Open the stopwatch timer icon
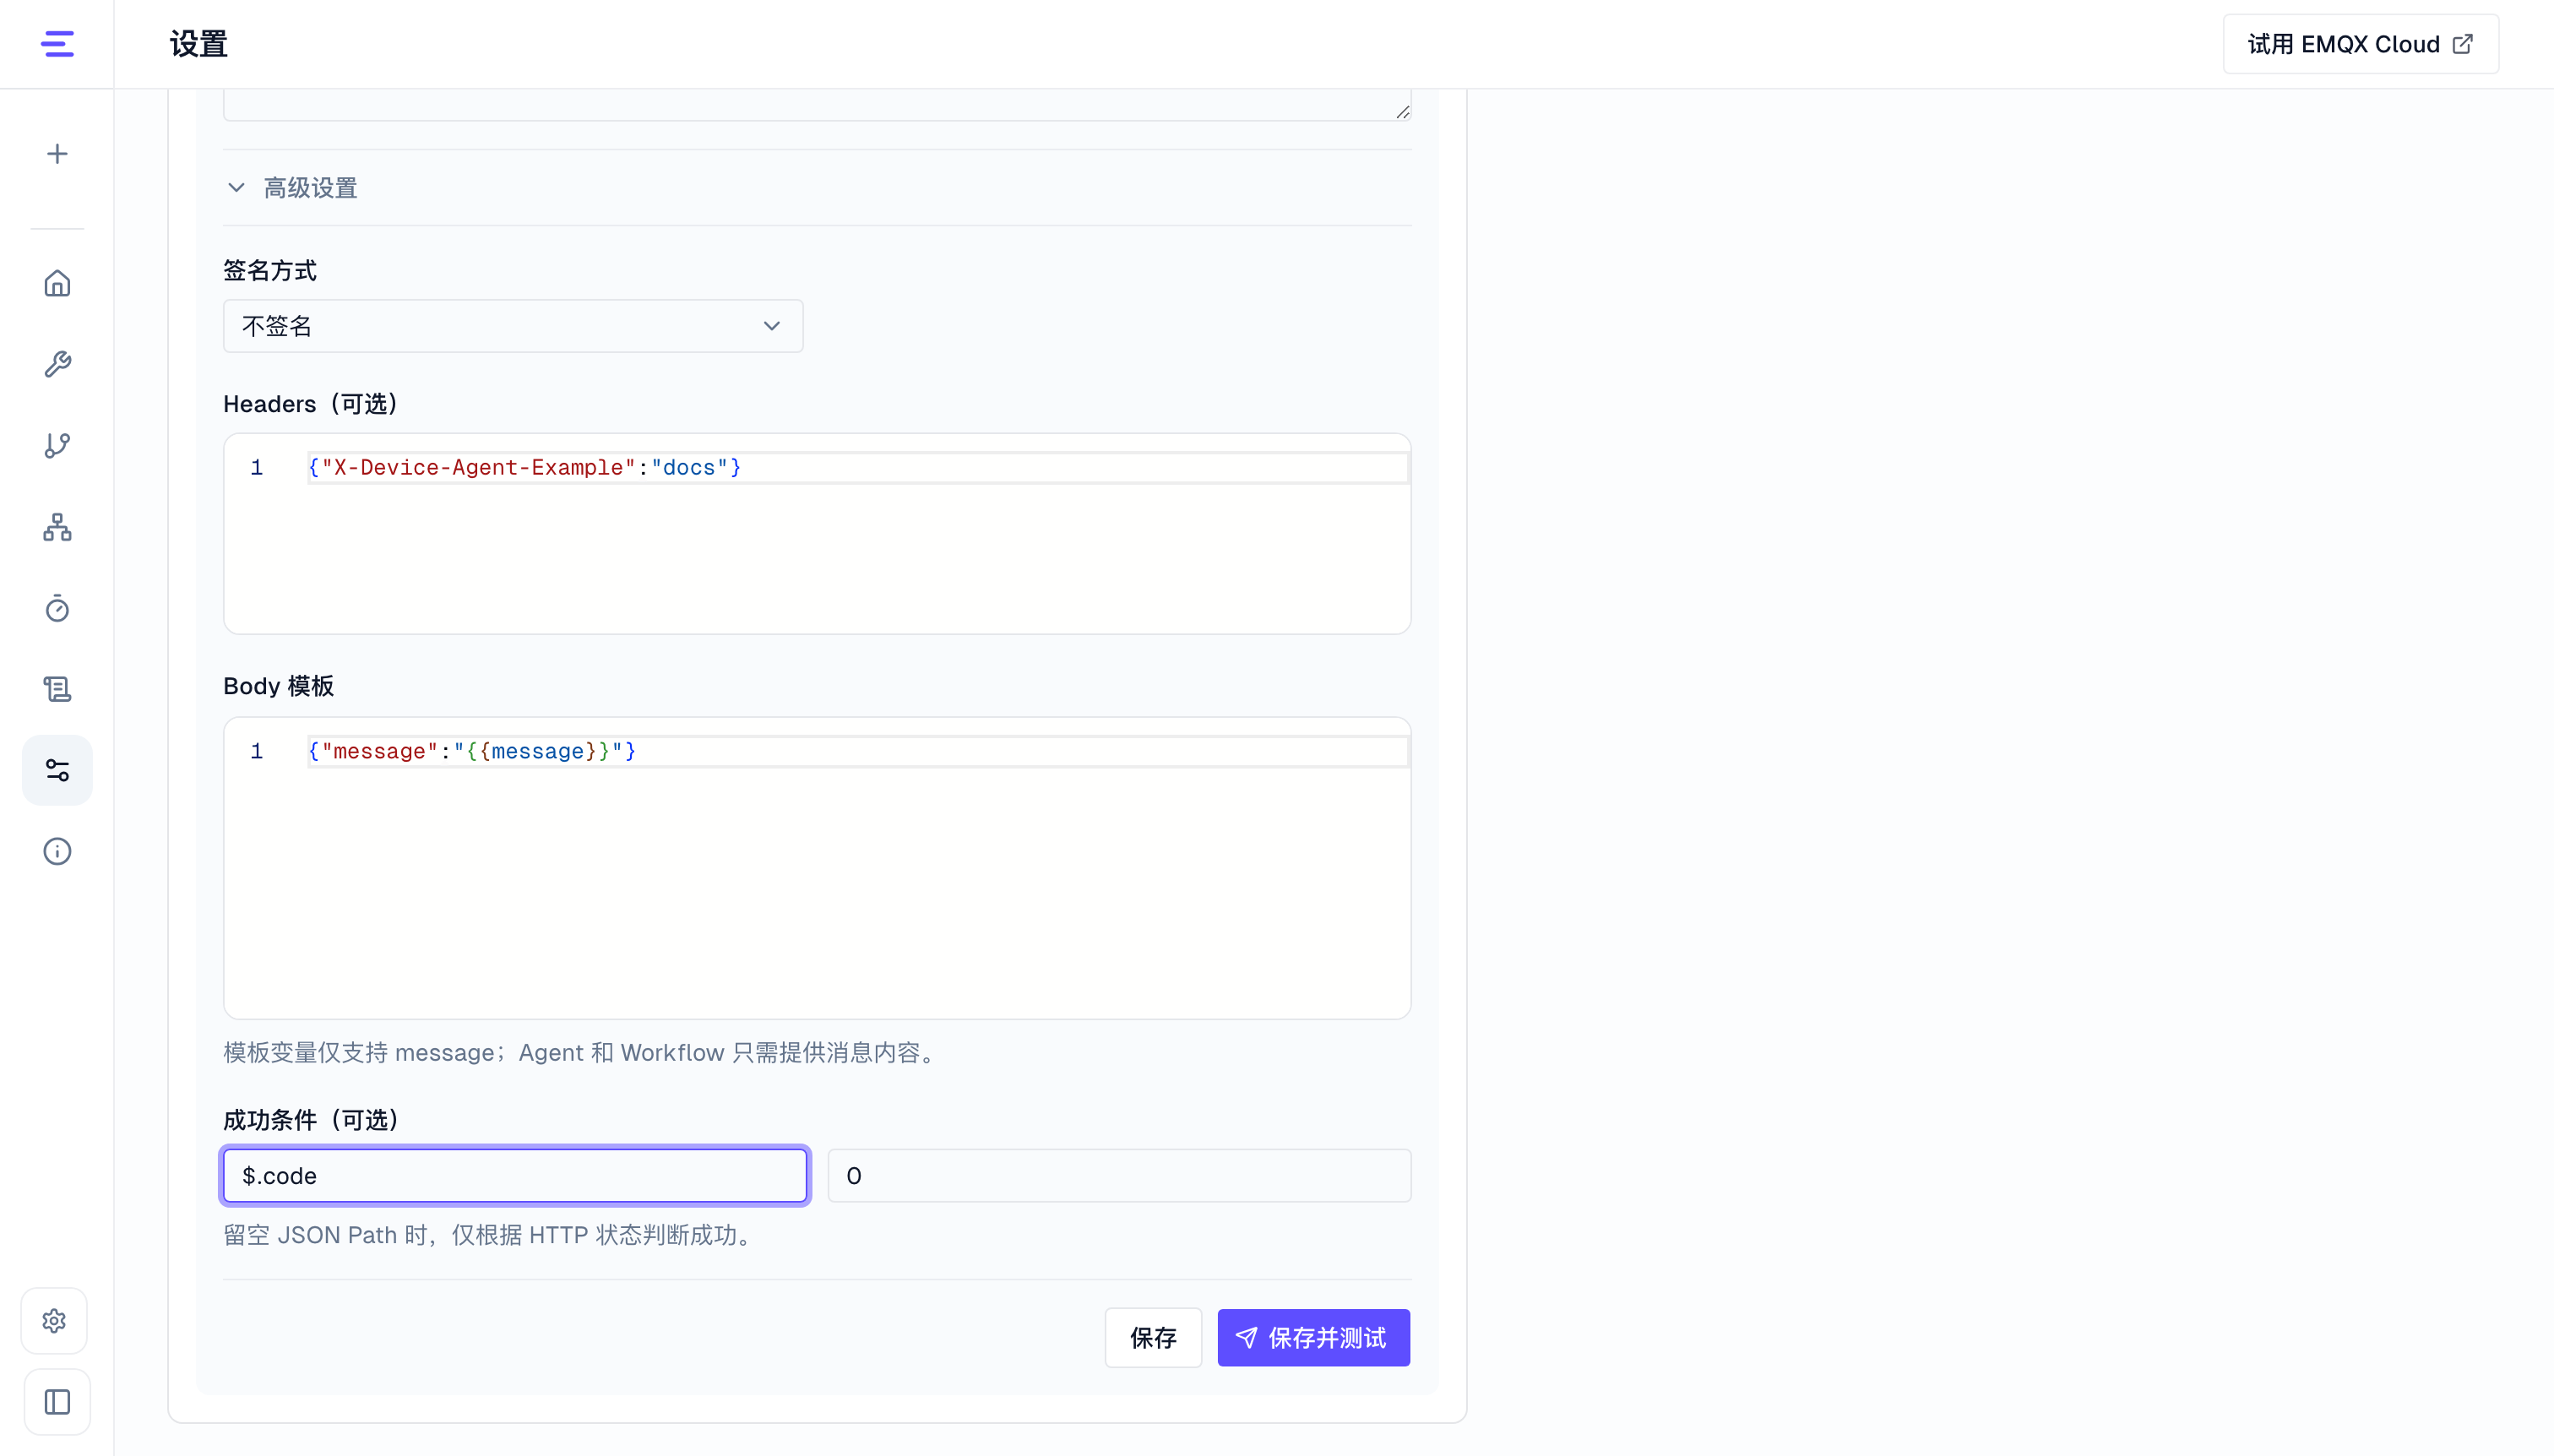Image resolution: width=2554 pixels, height=1456 pixels. coord(57,608)
